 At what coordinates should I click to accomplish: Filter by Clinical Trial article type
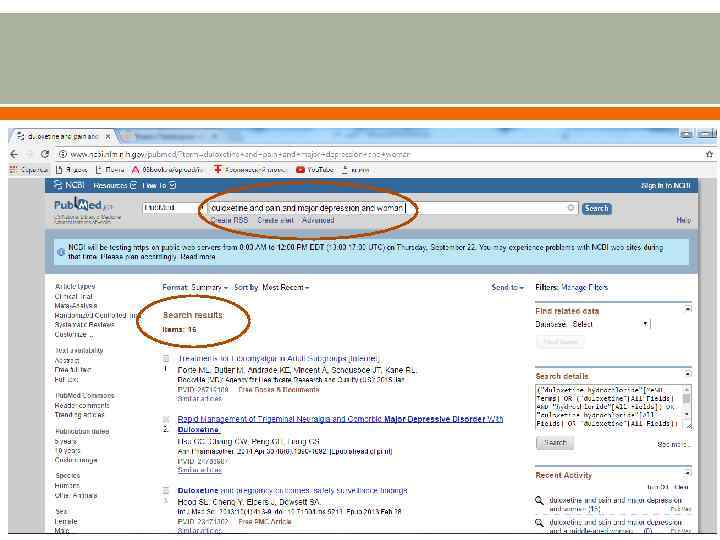73,297
